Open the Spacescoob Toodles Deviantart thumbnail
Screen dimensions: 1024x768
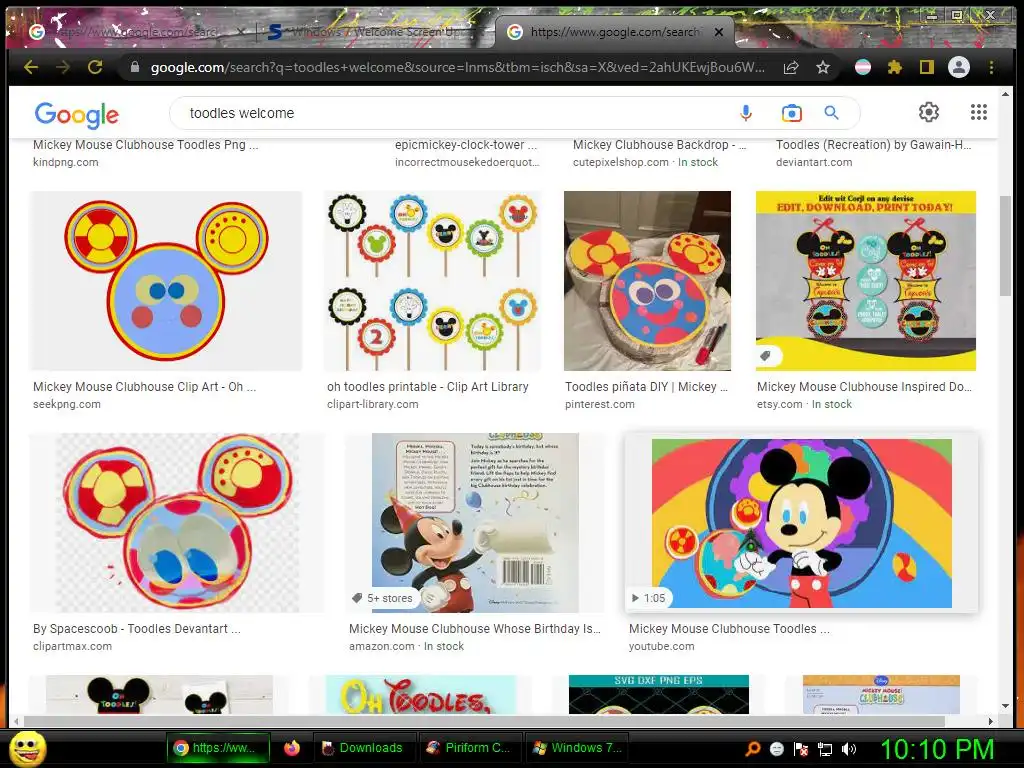point(176,522)
